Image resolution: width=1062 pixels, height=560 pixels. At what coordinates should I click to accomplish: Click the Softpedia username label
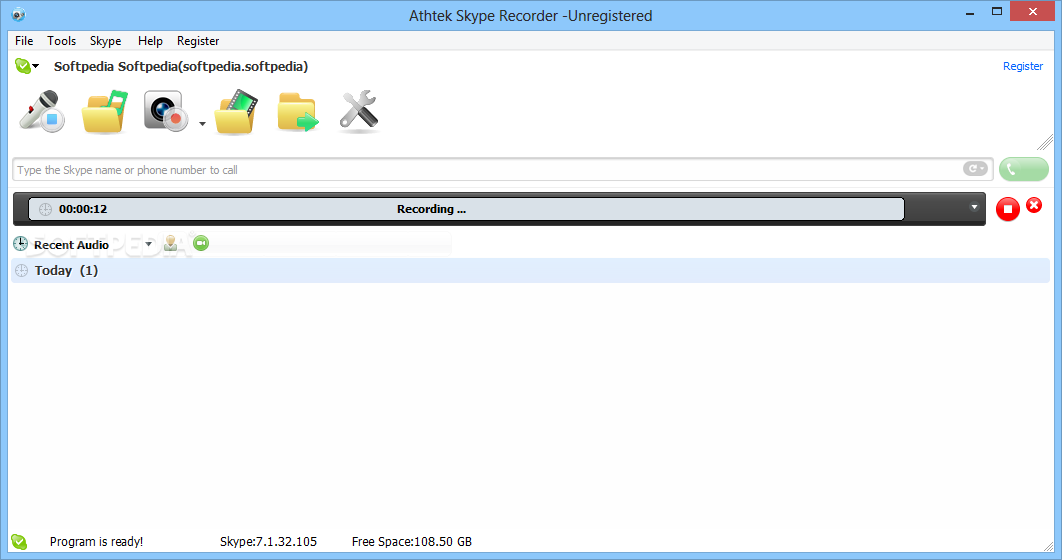181,66
